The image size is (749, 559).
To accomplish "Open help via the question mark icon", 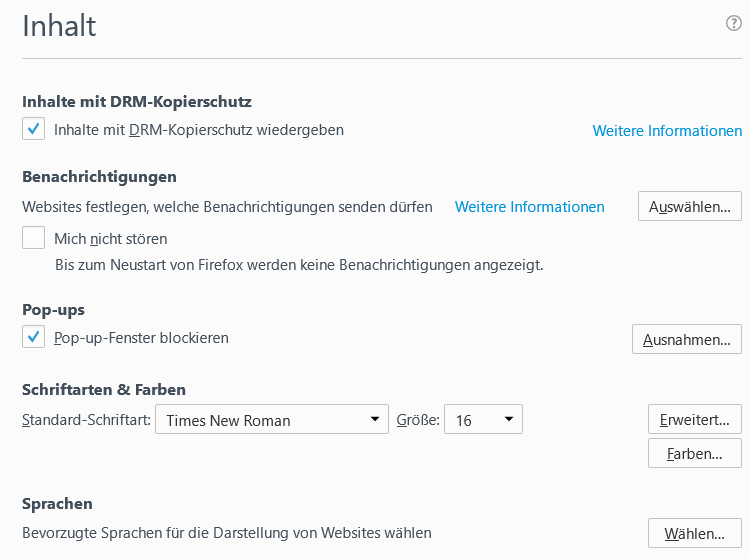I will (x=734, y=24).
